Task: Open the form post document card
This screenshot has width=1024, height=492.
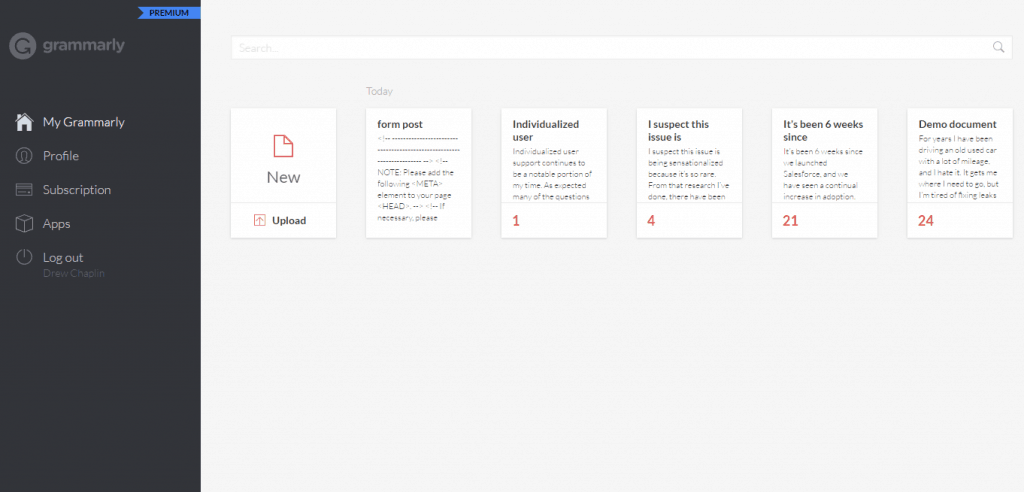Action: click(x=419, y=173)
